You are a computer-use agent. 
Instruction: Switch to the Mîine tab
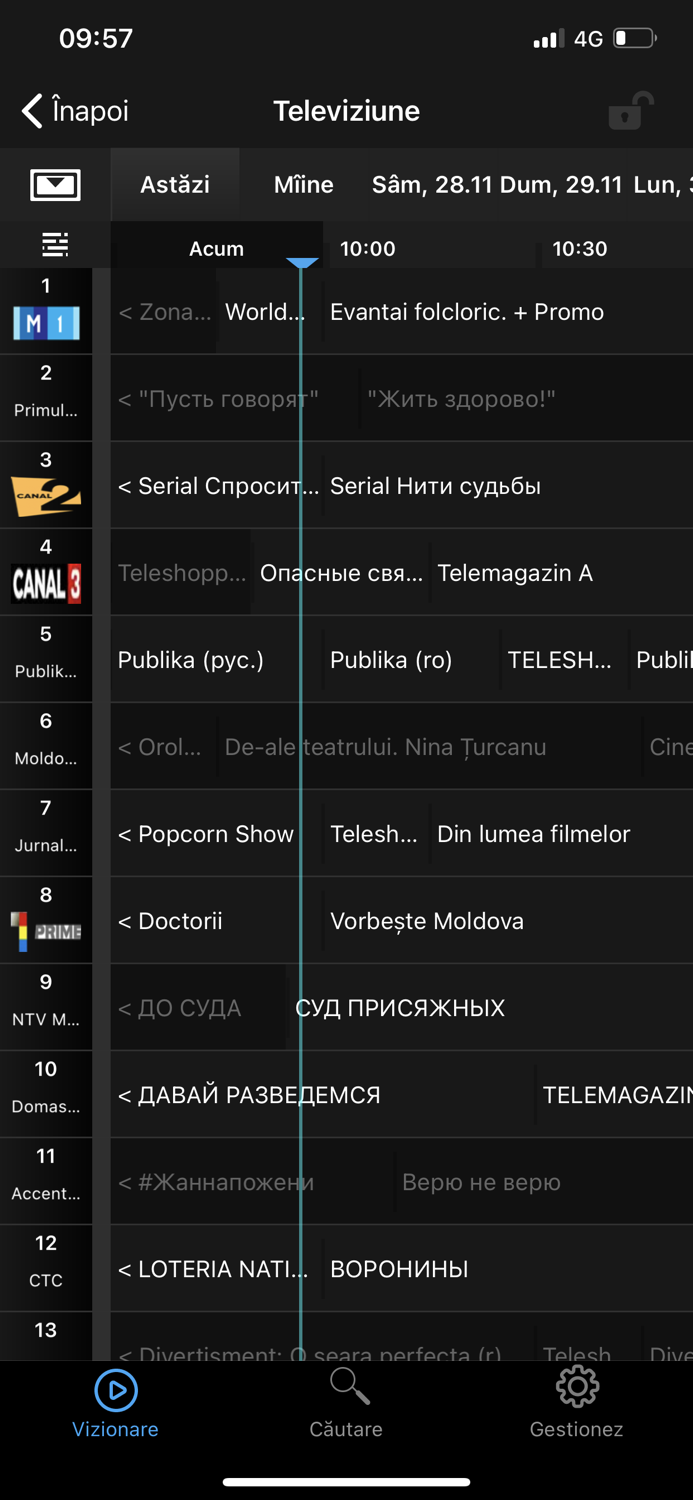pyautogui.click(x=303, y=184)
